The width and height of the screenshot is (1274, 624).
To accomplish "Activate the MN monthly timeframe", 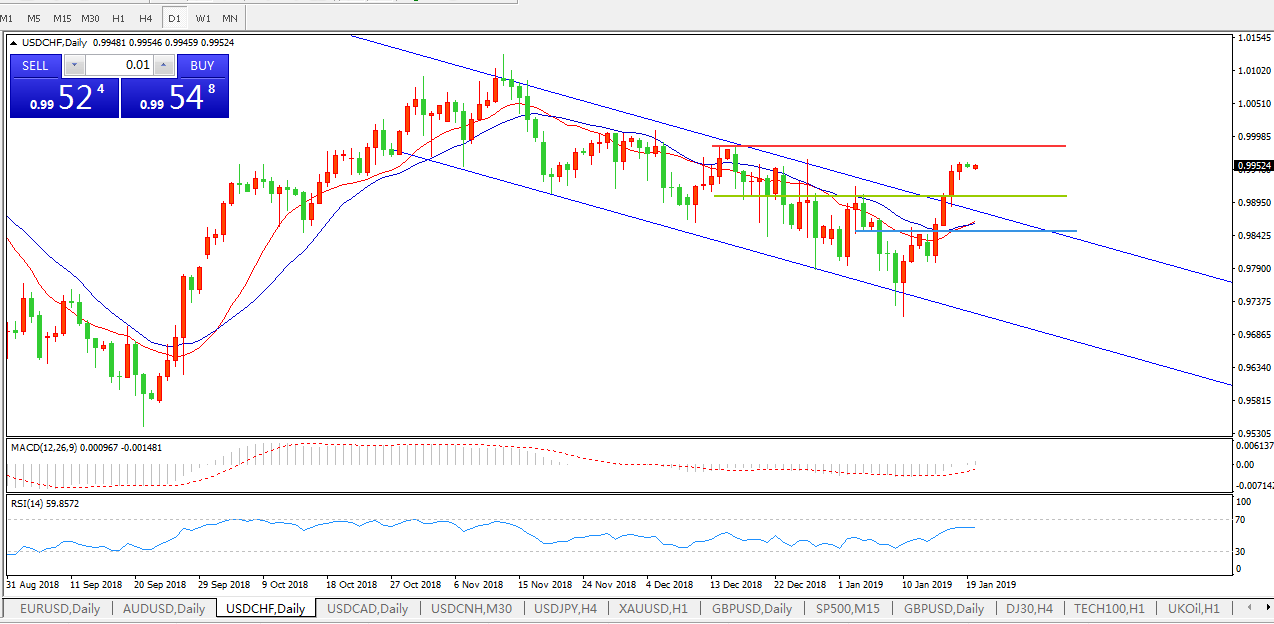I will [230, 18].
